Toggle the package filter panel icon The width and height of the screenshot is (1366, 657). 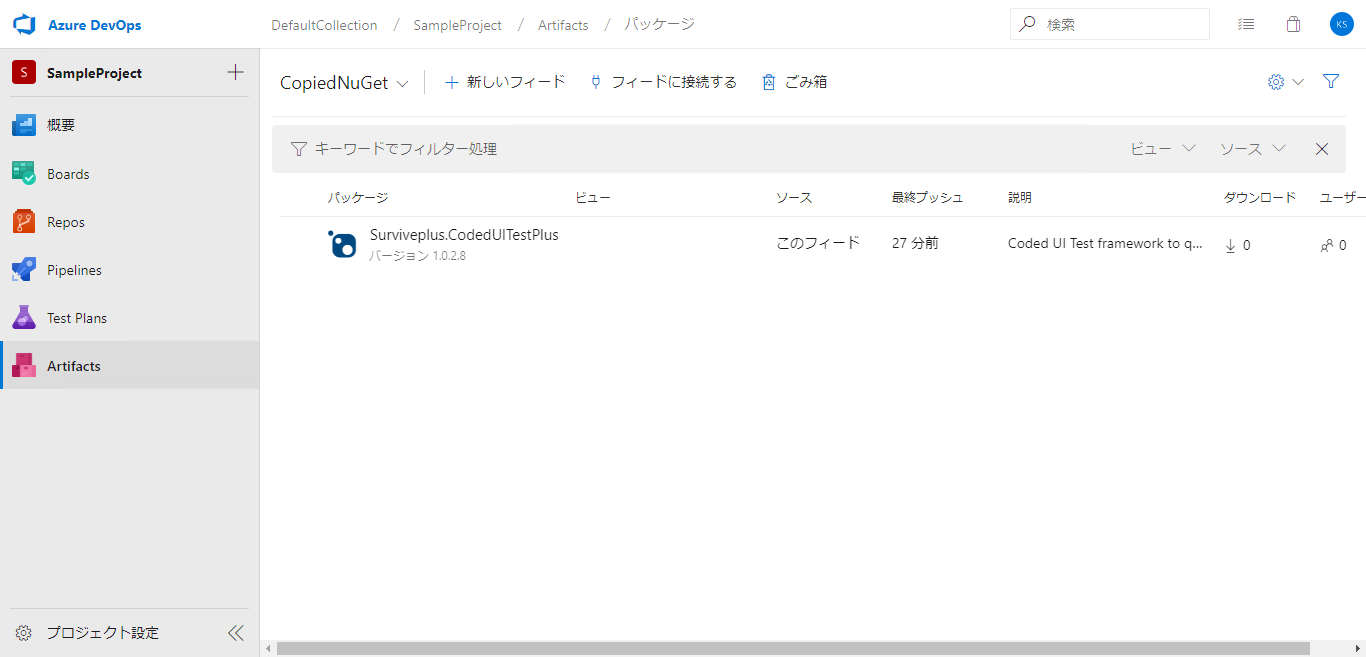pyautogui.click(x=1331, y=81)
